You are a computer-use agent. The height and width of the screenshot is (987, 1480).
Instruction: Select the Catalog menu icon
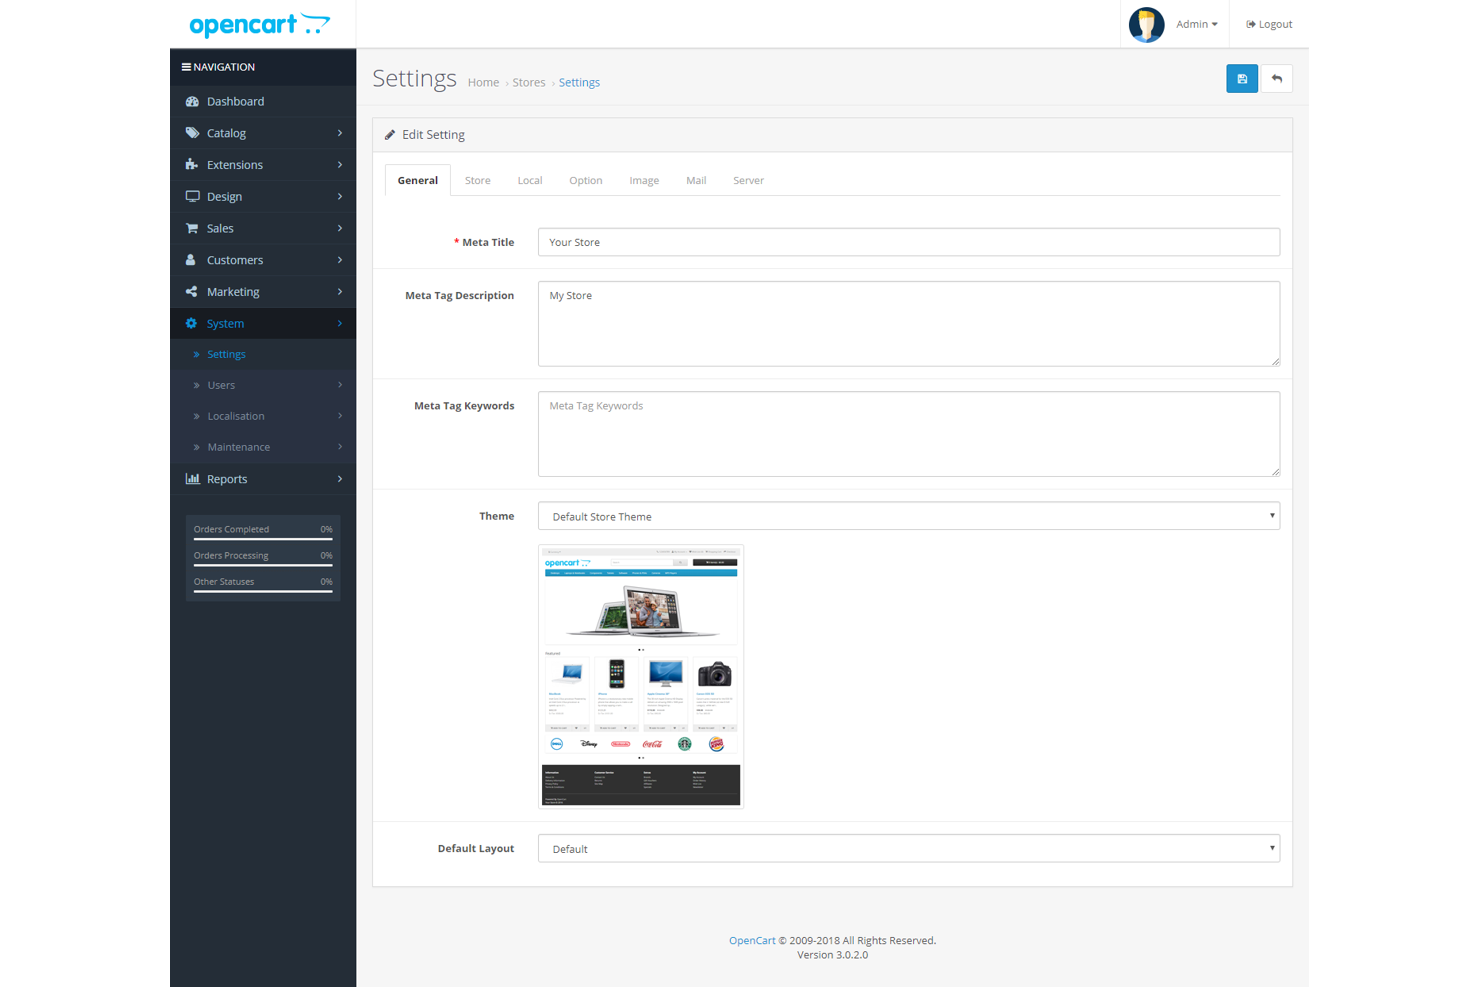[x=191, y=132]
